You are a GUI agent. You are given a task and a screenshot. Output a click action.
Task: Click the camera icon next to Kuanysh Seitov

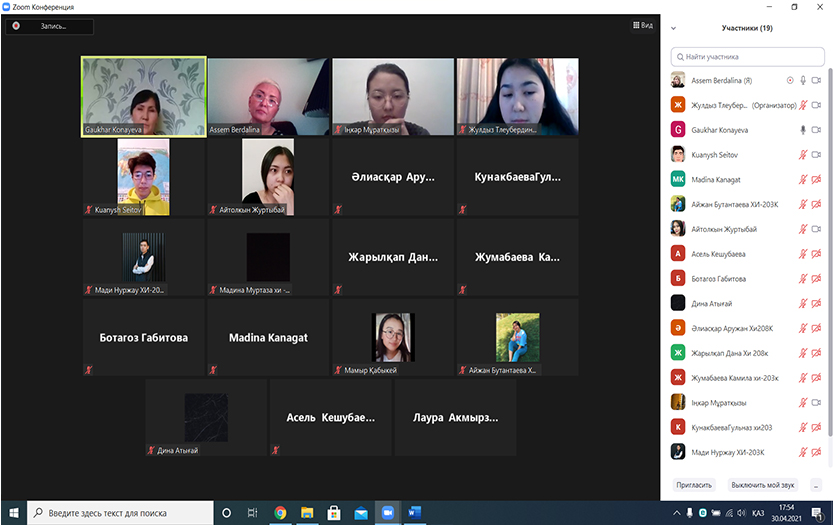click(816, 155)
